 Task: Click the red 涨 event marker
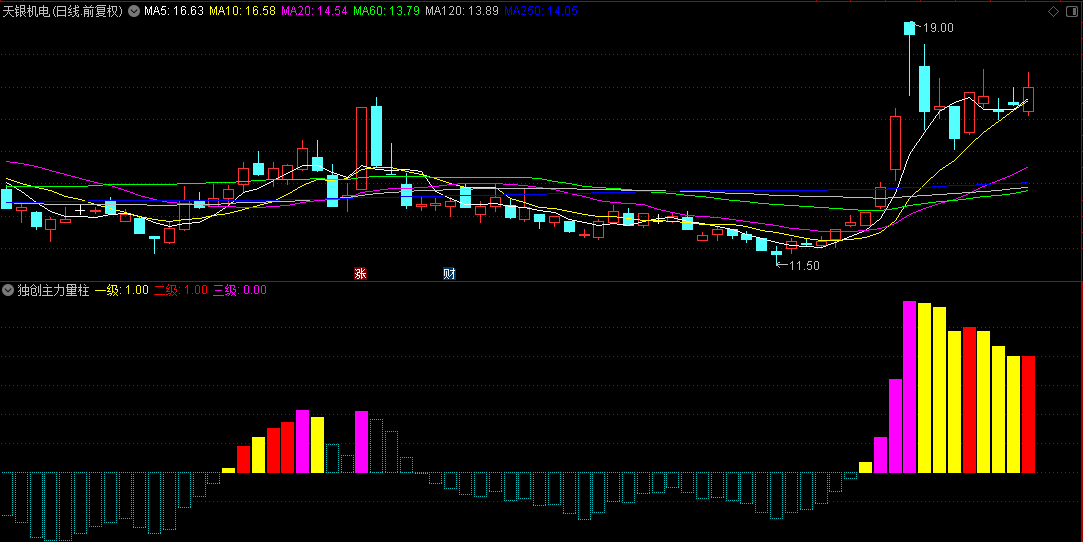[x=360, y=273]
